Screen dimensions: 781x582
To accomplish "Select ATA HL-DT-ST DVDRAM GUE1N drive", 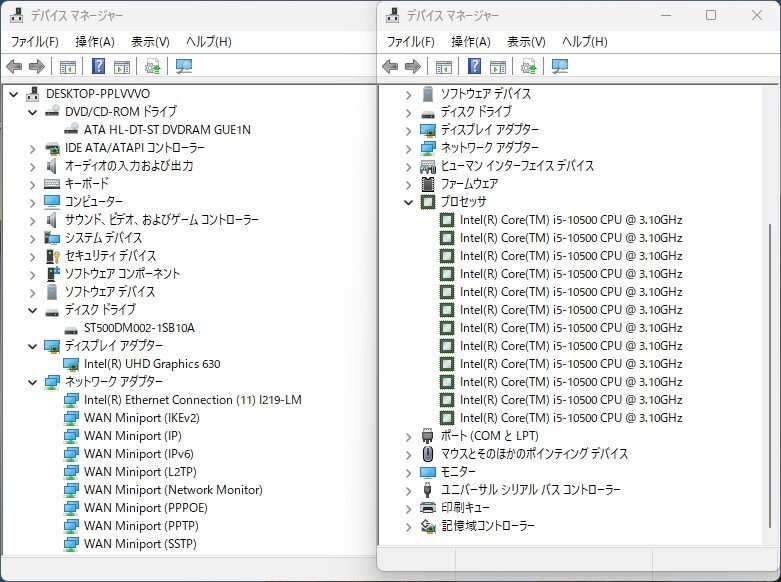I will point(167,130).
